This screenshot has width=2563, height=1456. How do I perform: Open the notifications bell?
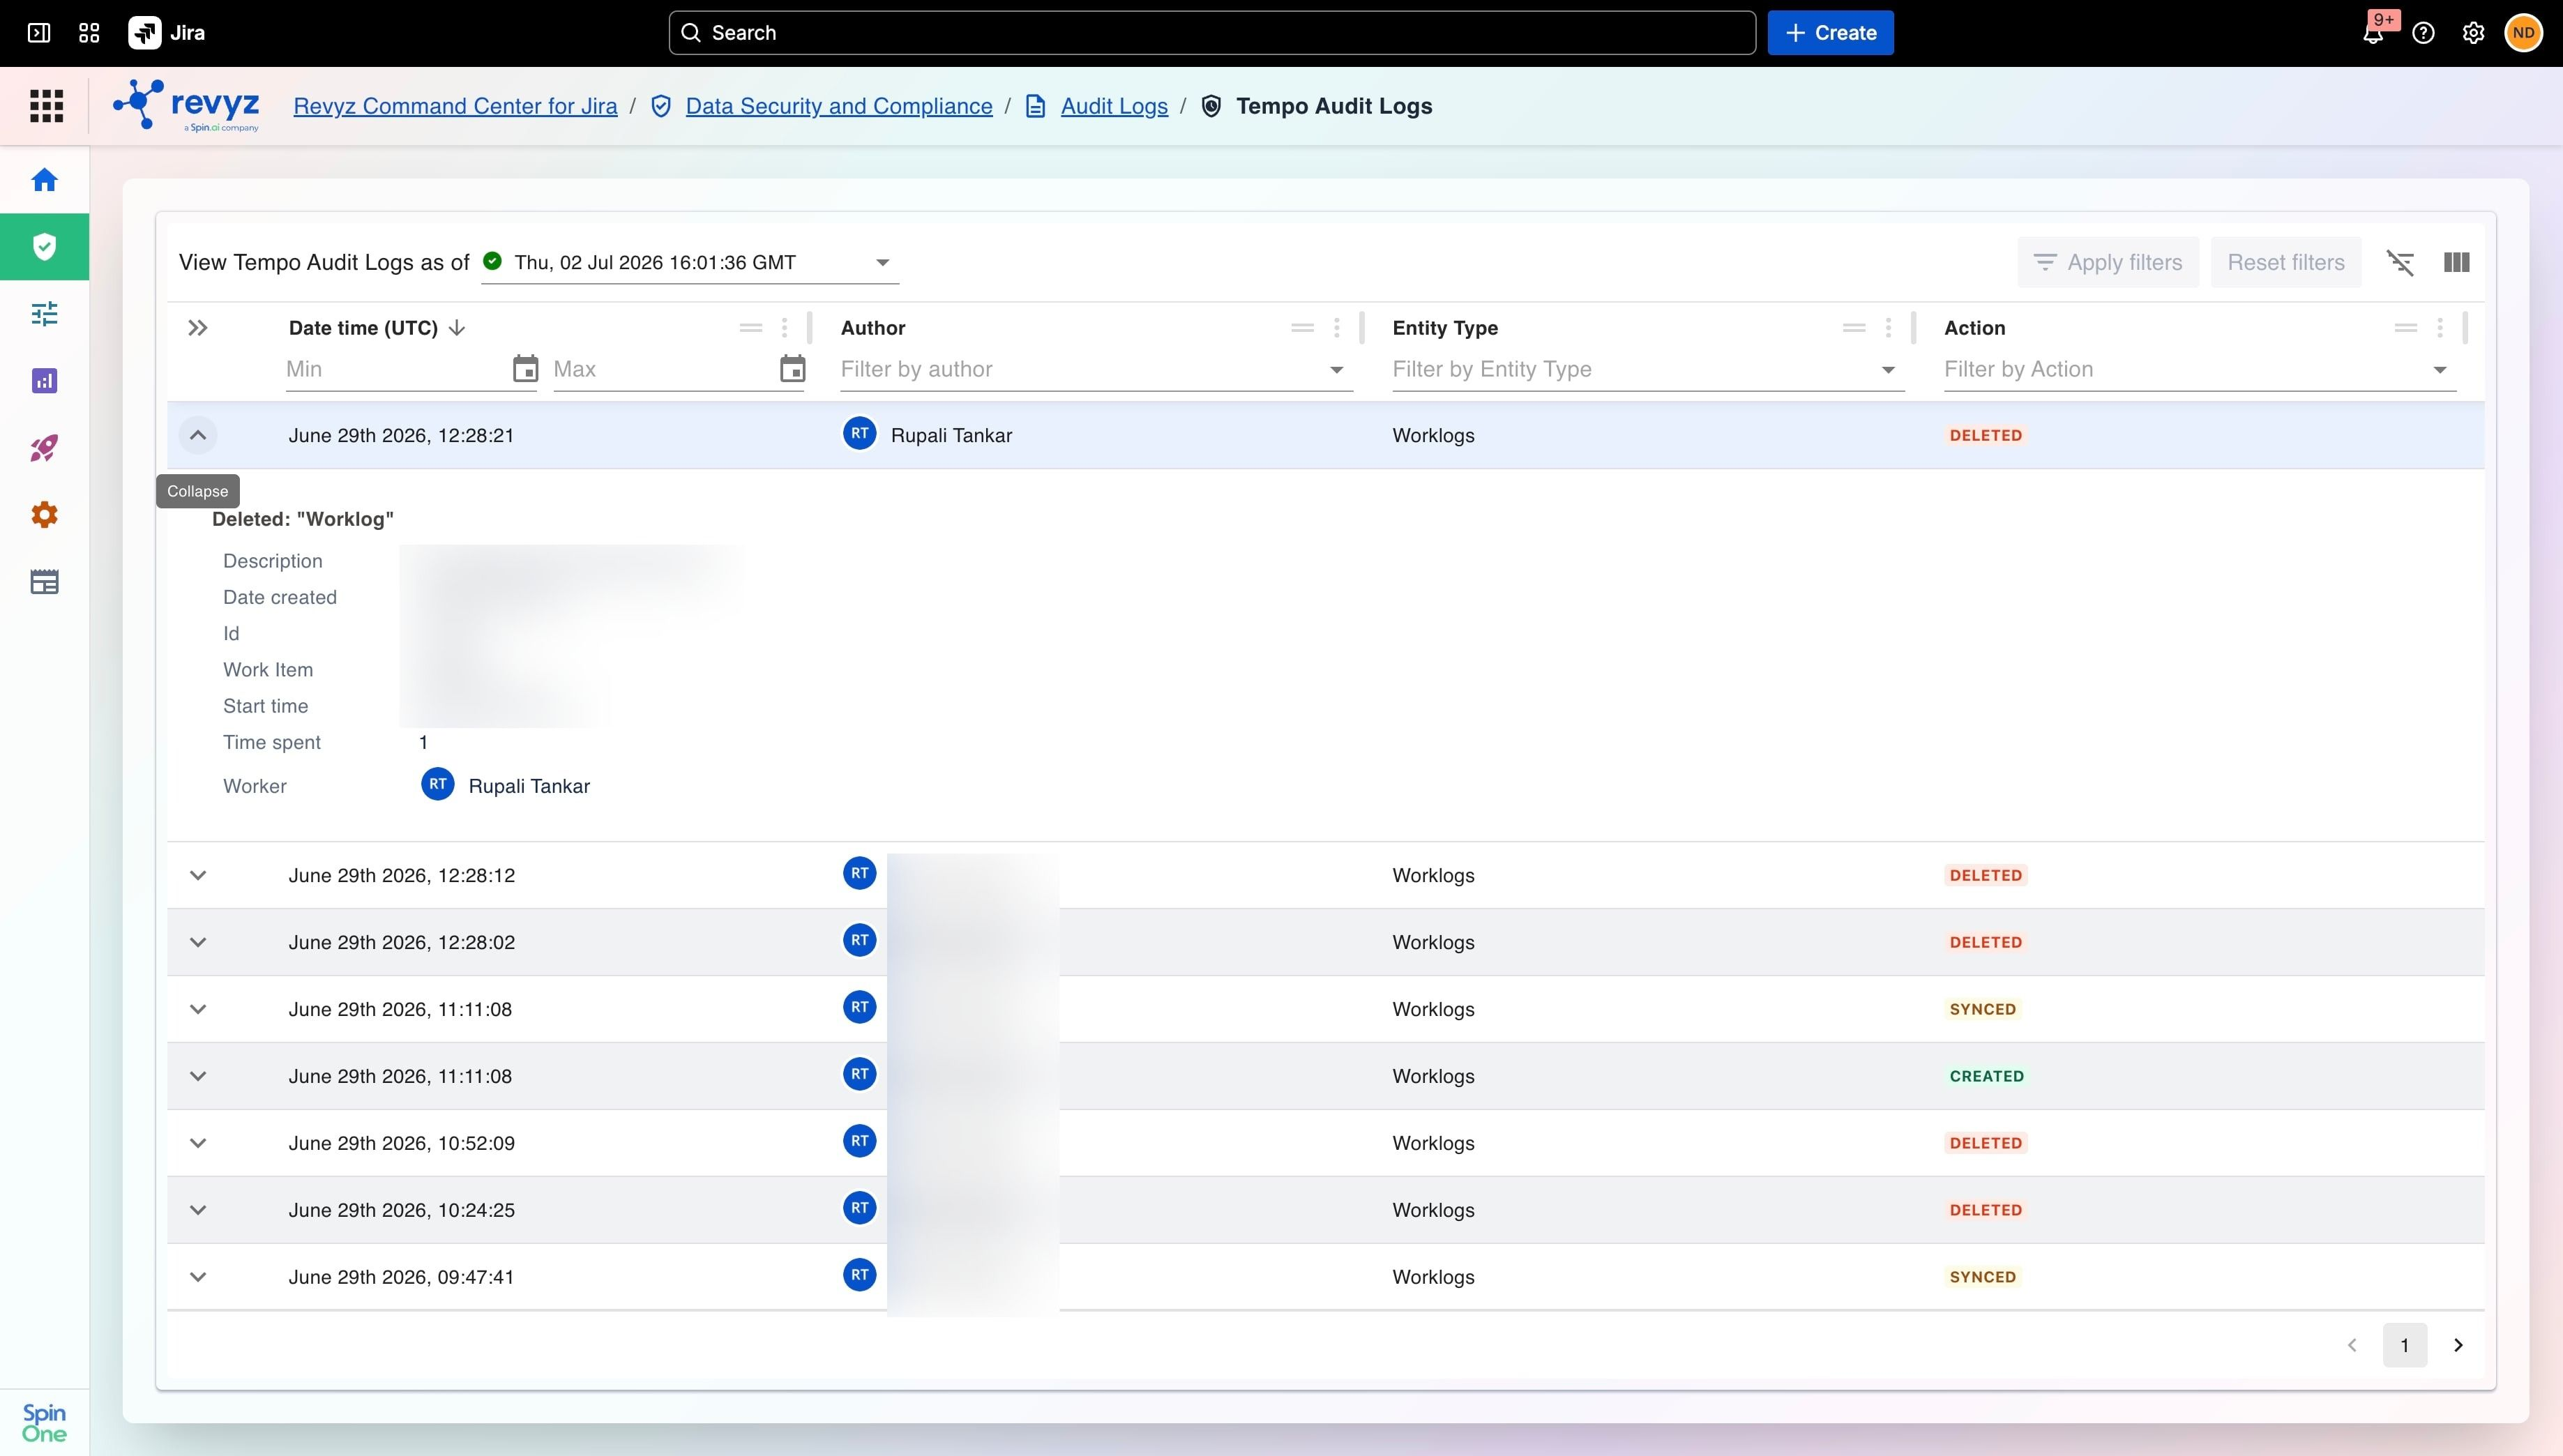(x=2373, y=33)
